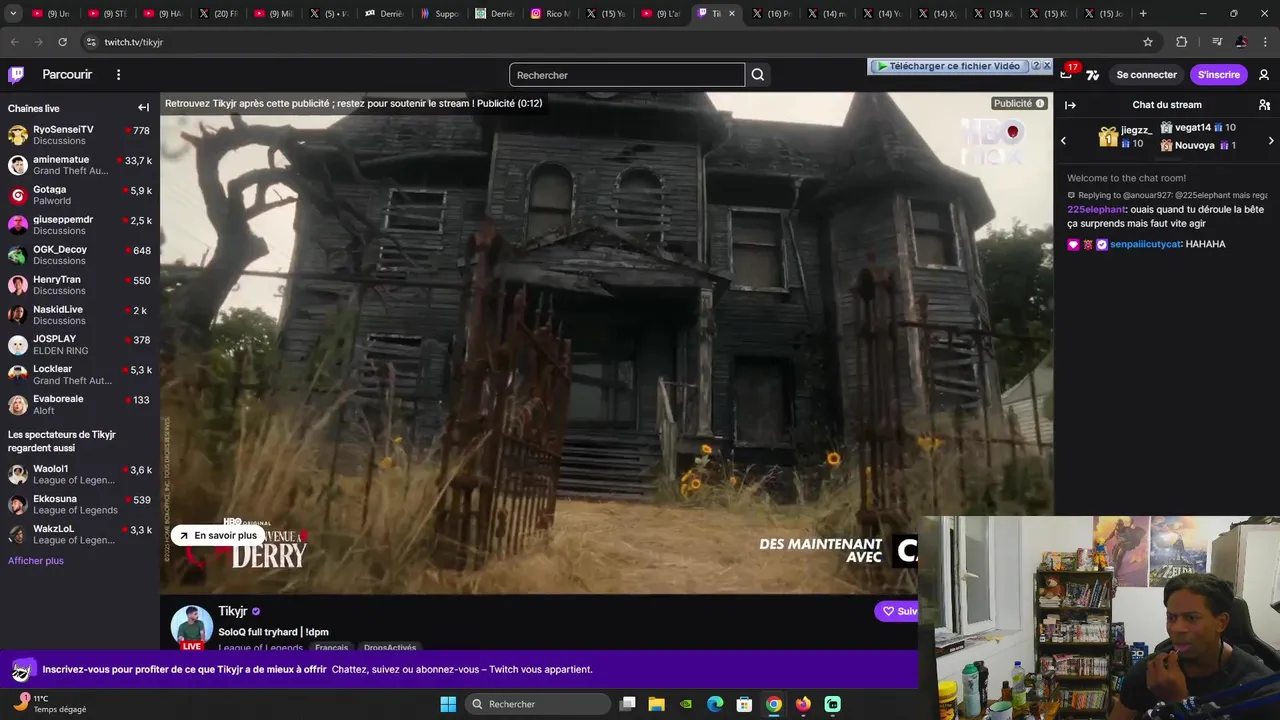
Task: Click En savoir plus ad button
Action: tap(217, 536)
